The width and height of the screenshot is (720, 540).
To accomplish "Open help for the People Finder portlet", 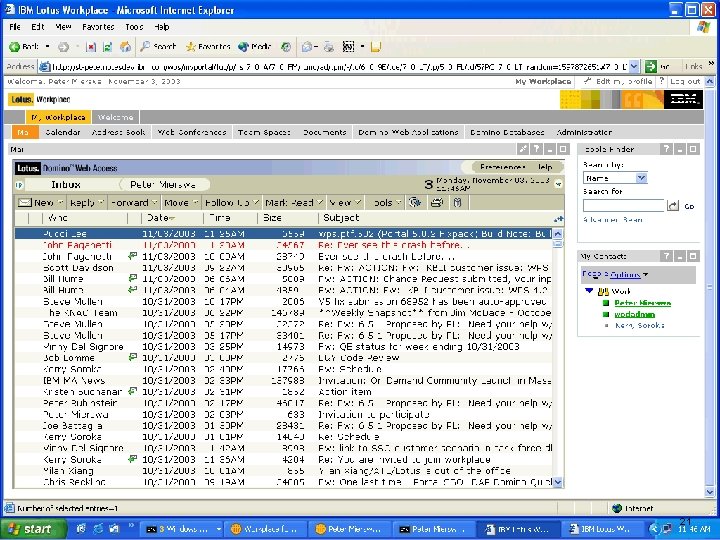I will coord(665,149).
